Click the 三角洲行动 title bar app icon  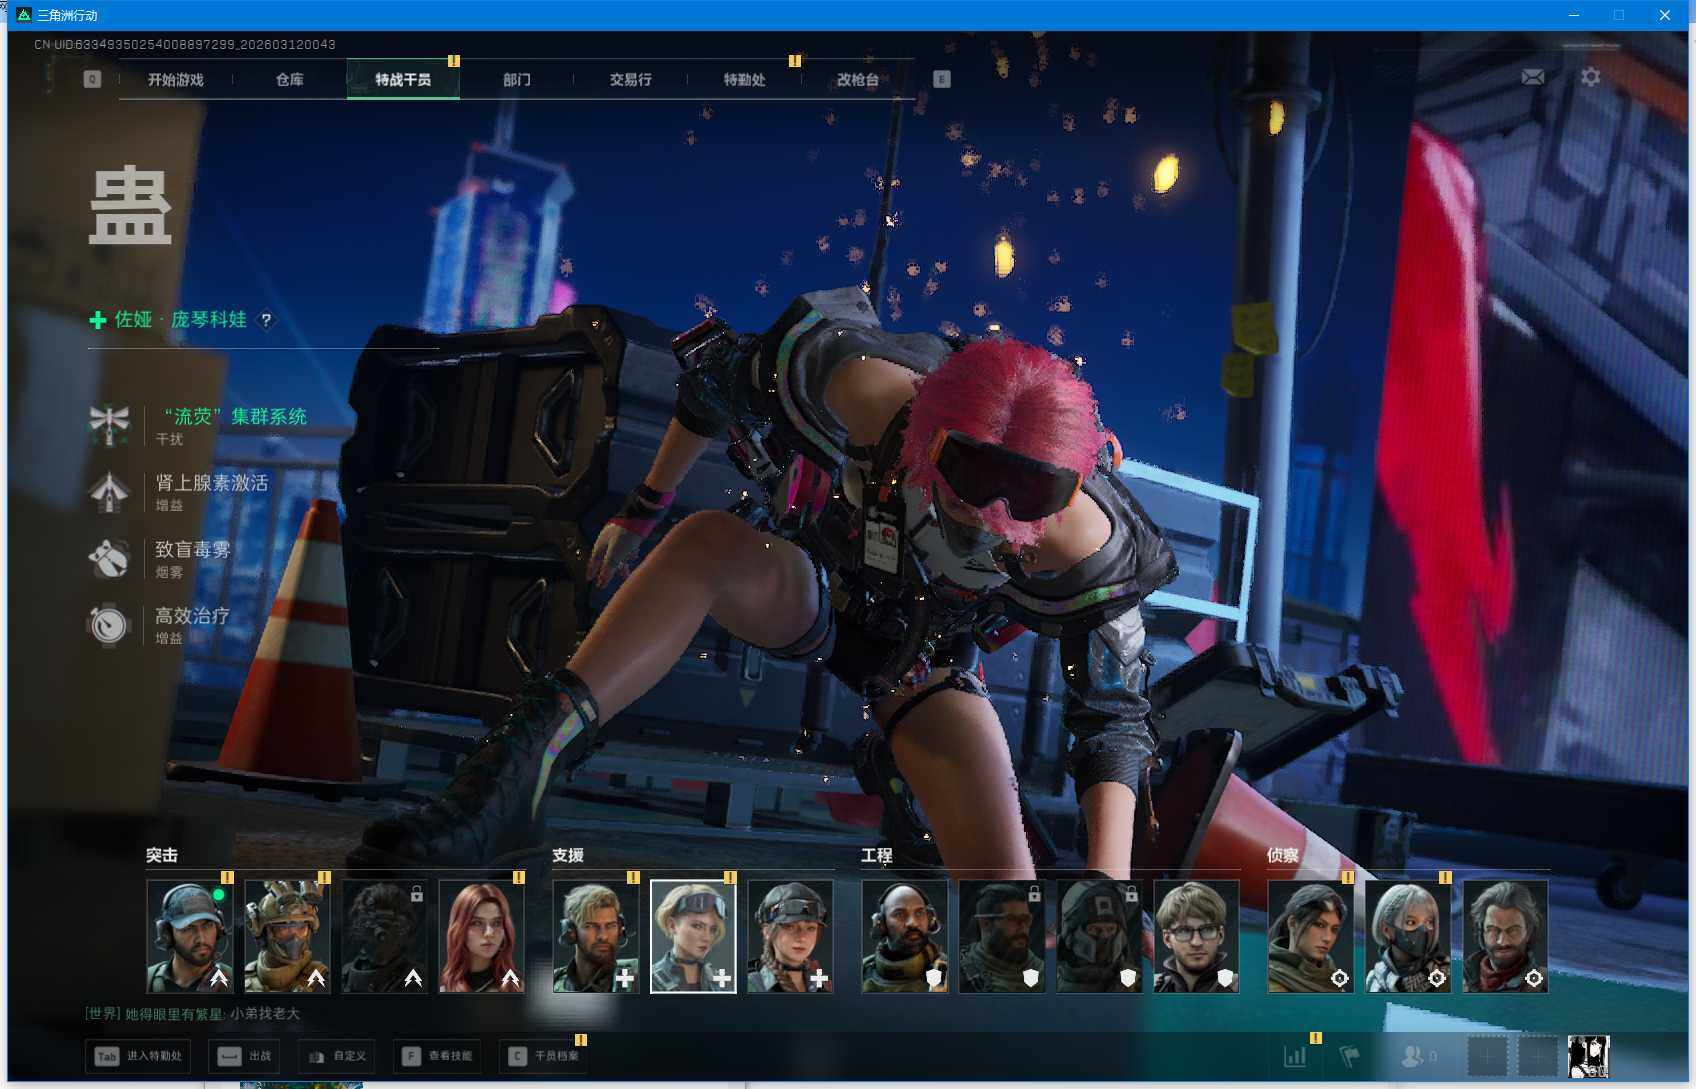coord(23,15)
